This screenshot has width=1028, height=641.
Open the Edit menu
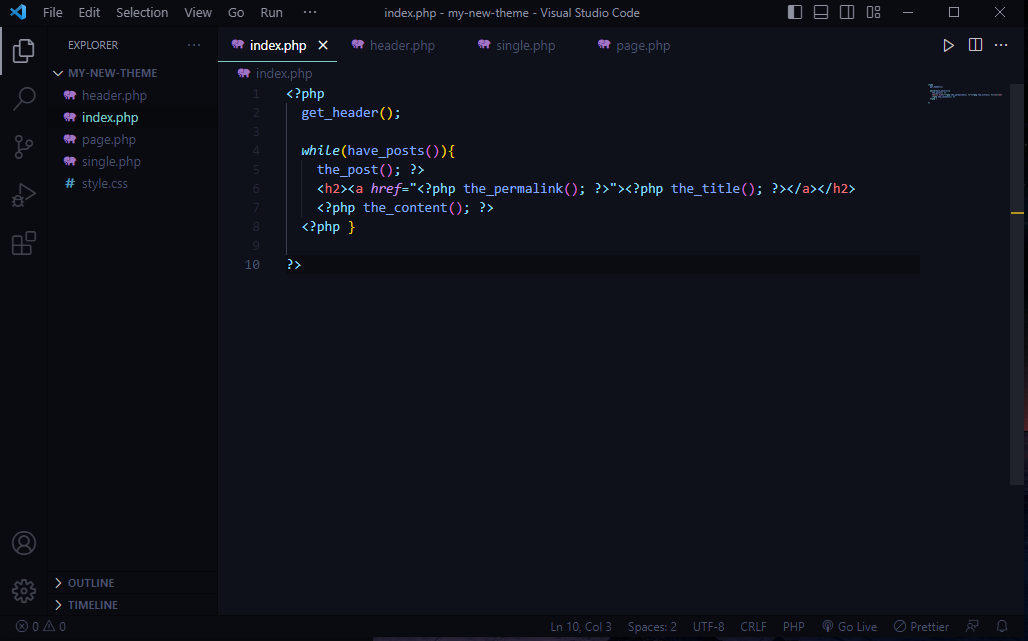[89, 12]
